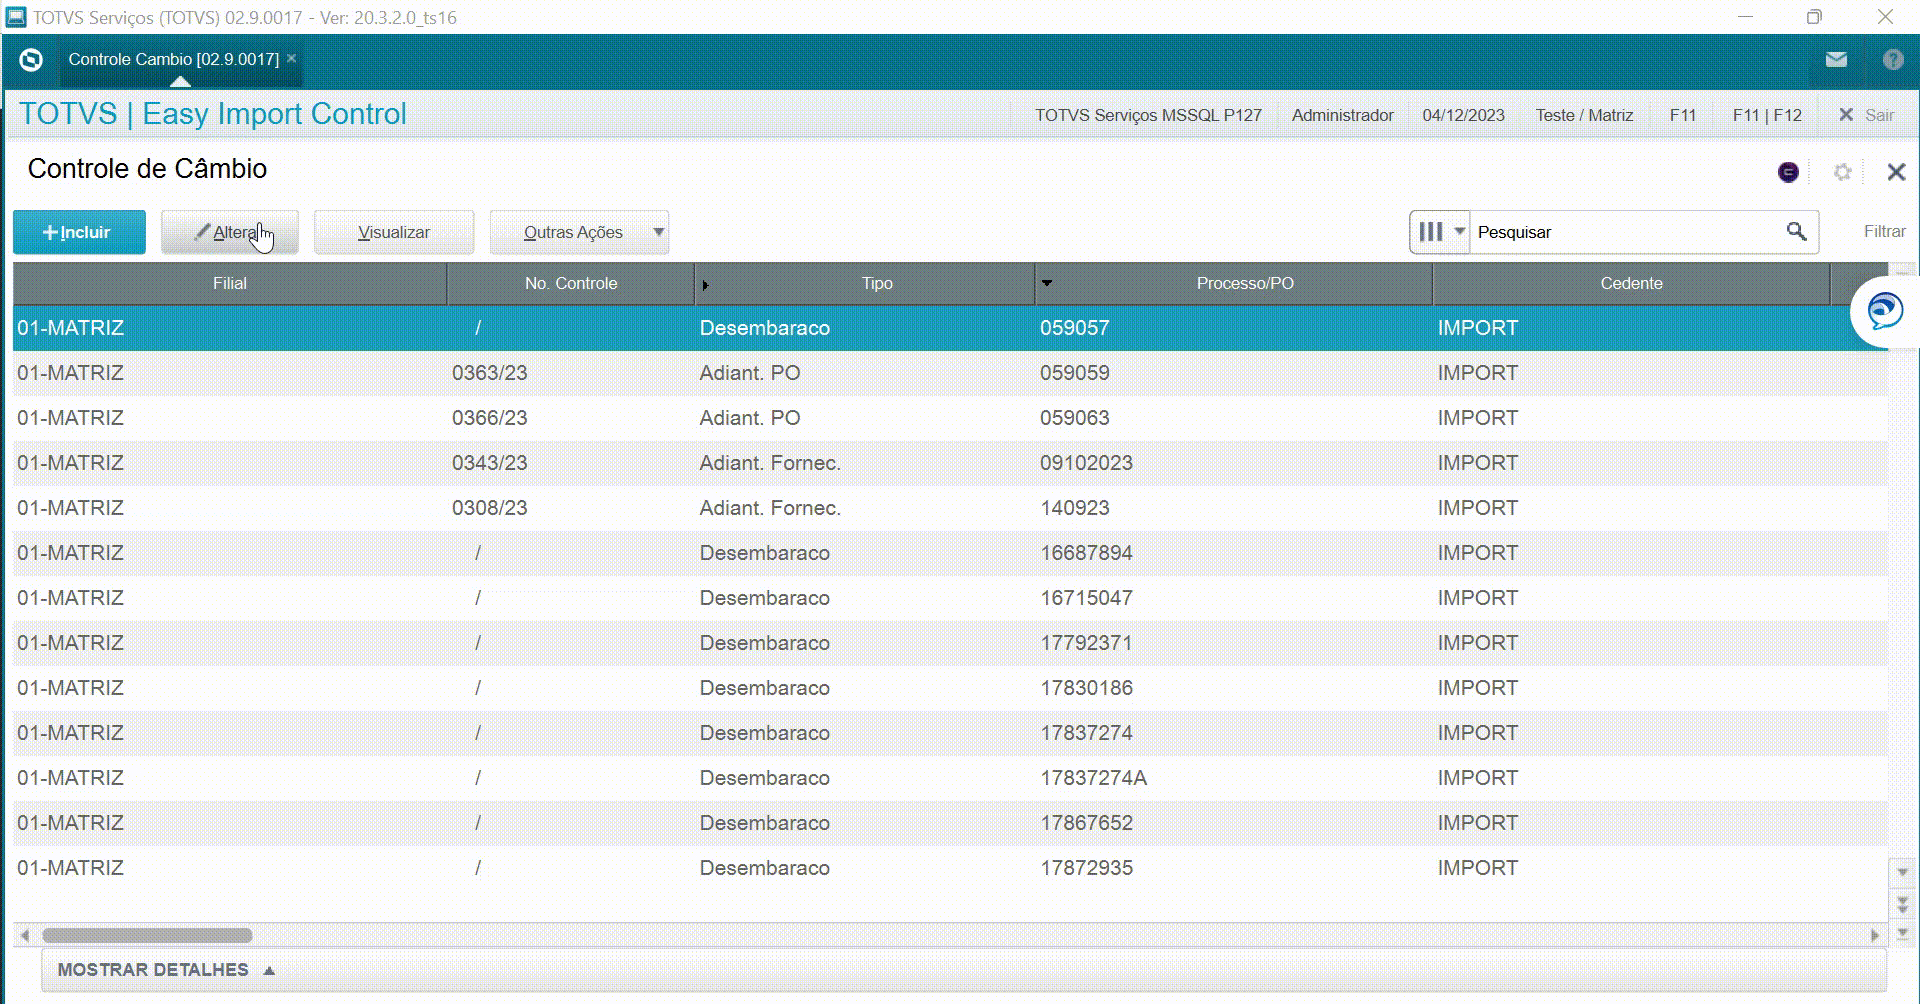Click the Incluir button
This screenshot has width=1920, height=1004.
tap(79, 232)
